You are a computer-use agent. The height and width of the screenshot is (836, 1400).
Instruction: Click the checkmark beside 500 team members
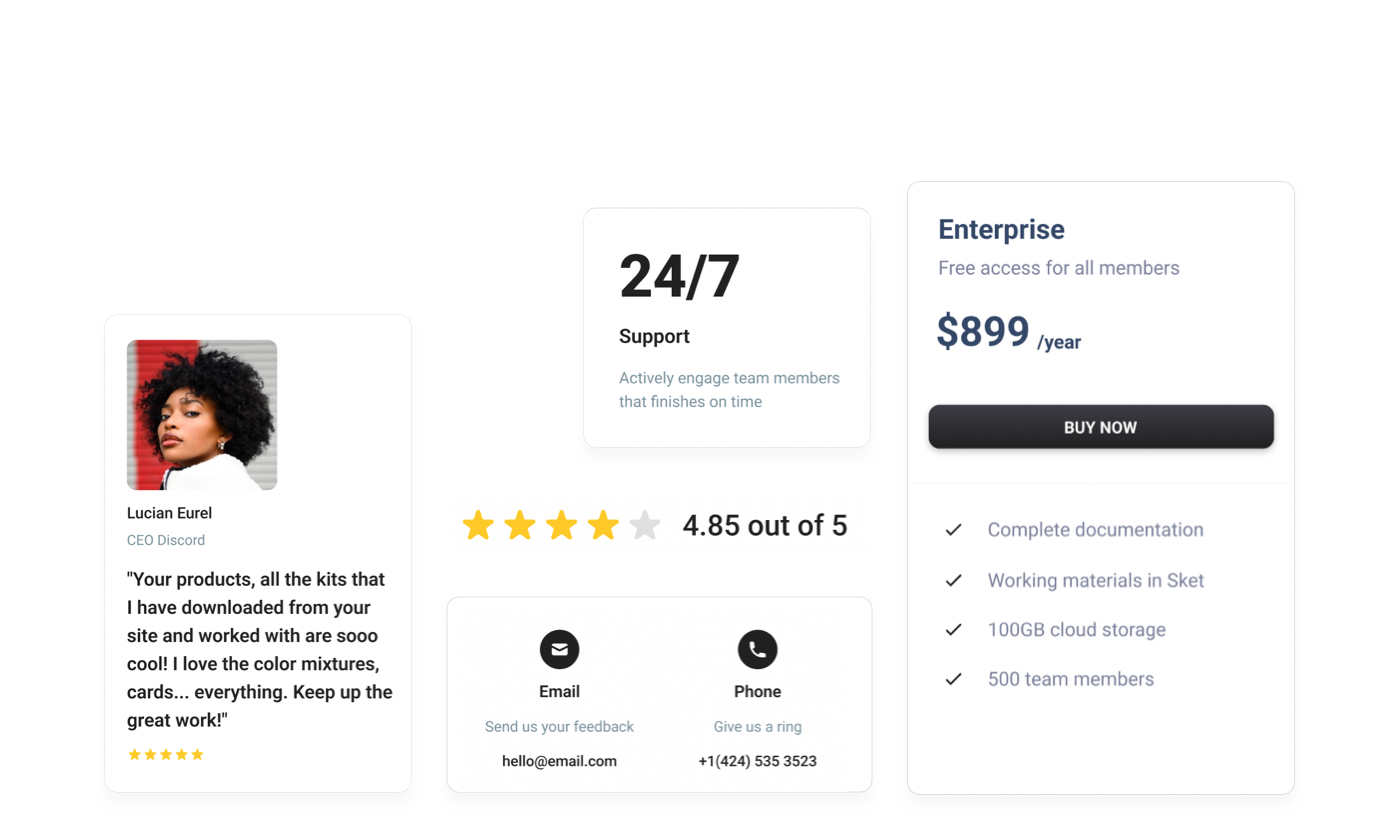tap(953, 679)
